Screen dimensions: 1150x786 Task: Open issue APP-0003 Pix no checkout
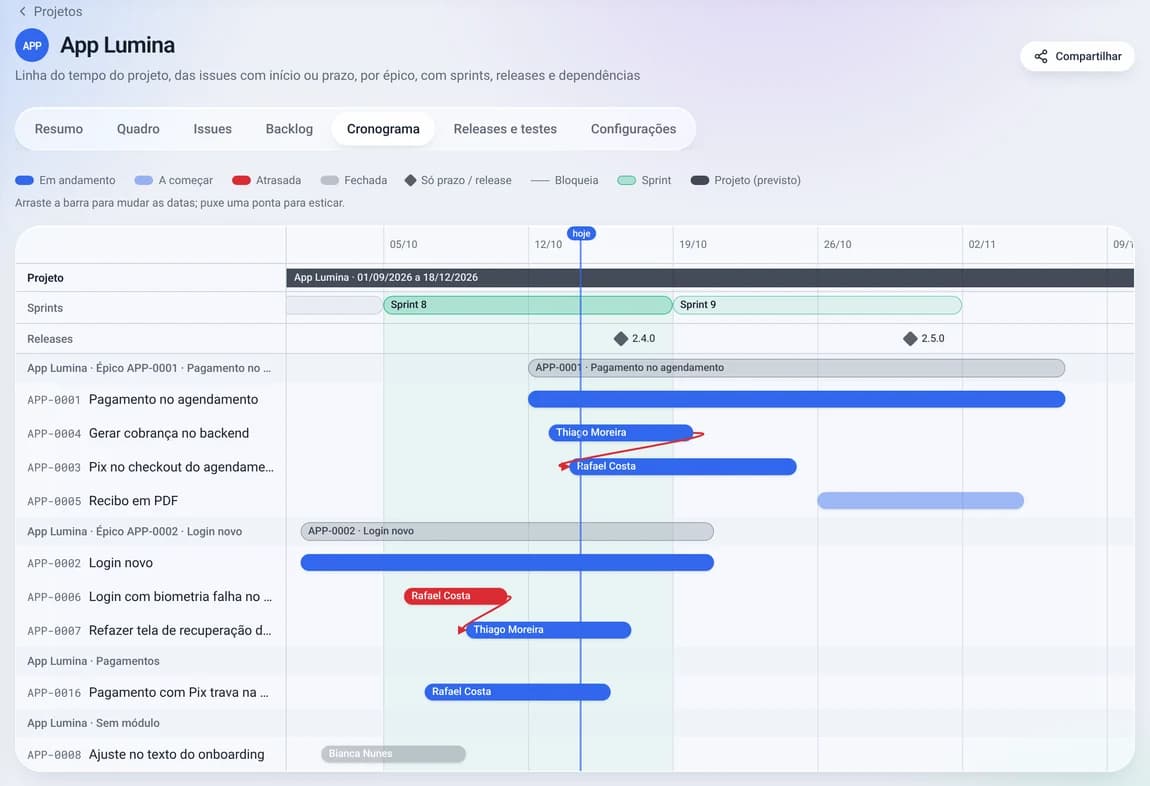point(150,467)
